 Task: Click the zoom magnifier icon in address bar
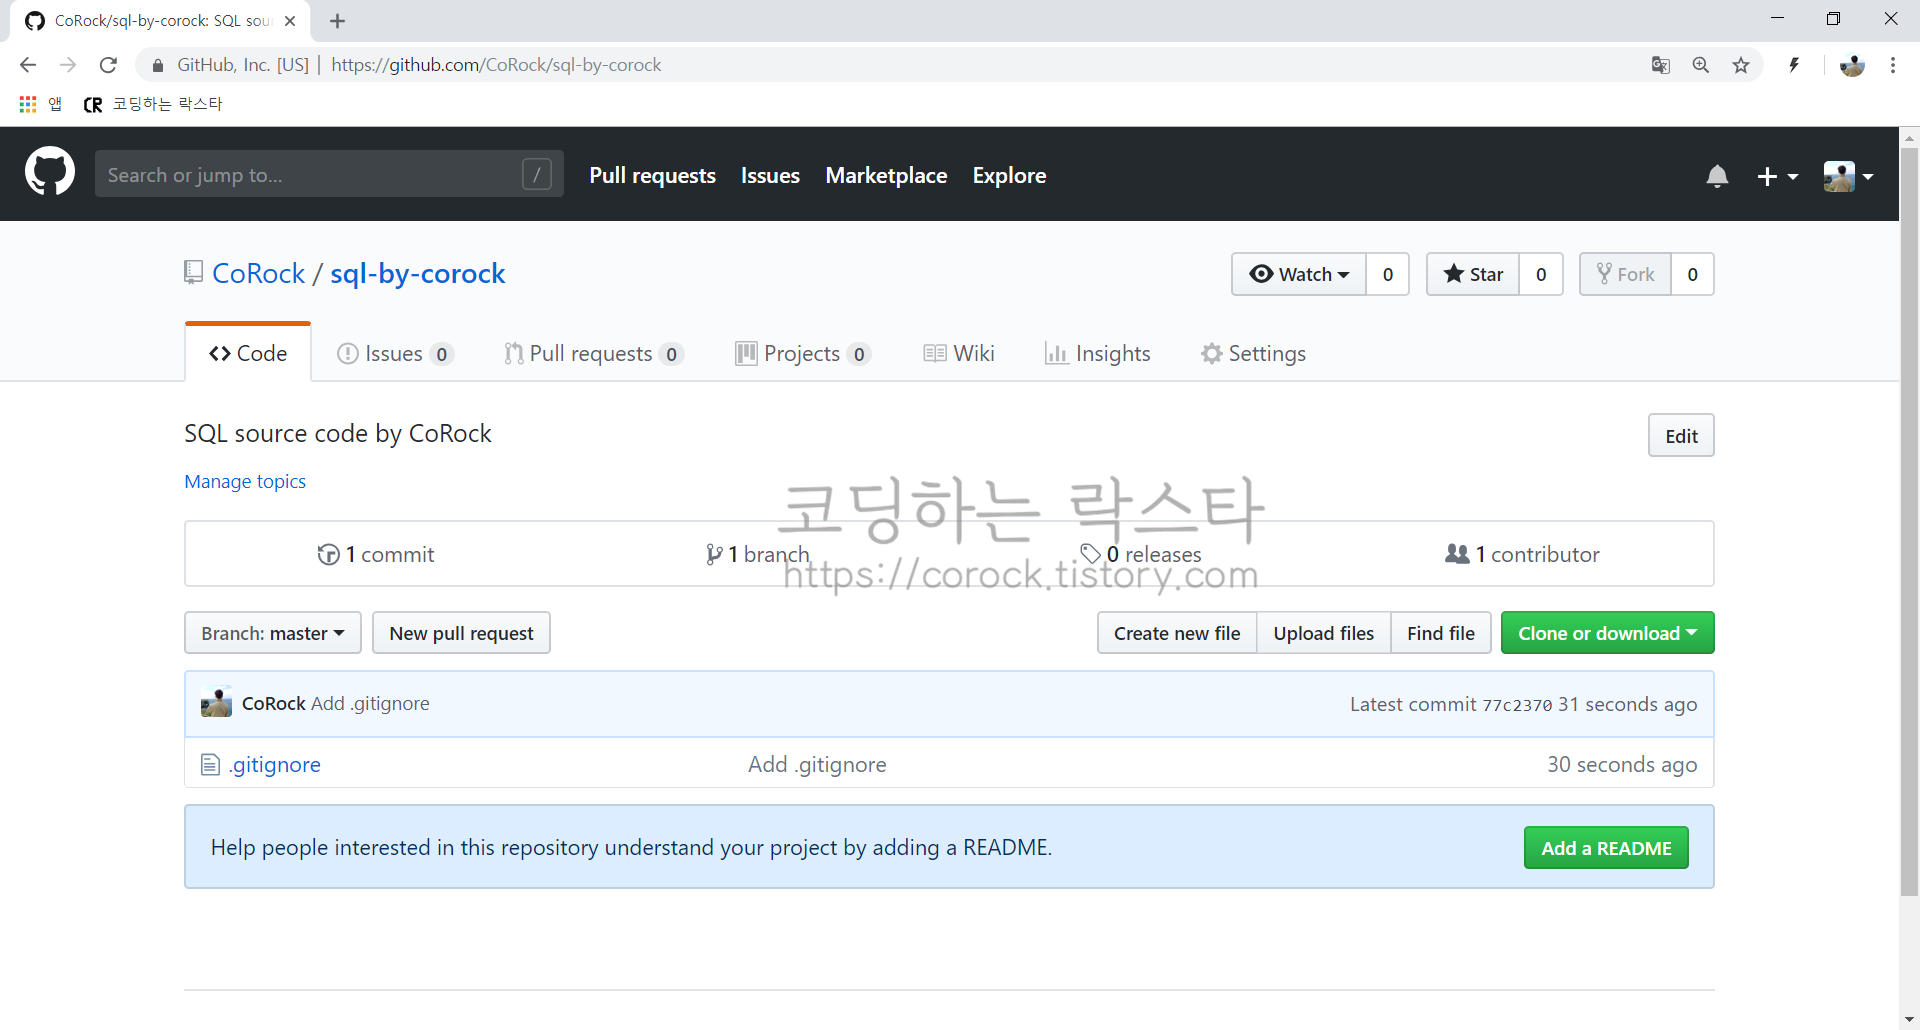pyautogui.click(x=1701, y=65)
